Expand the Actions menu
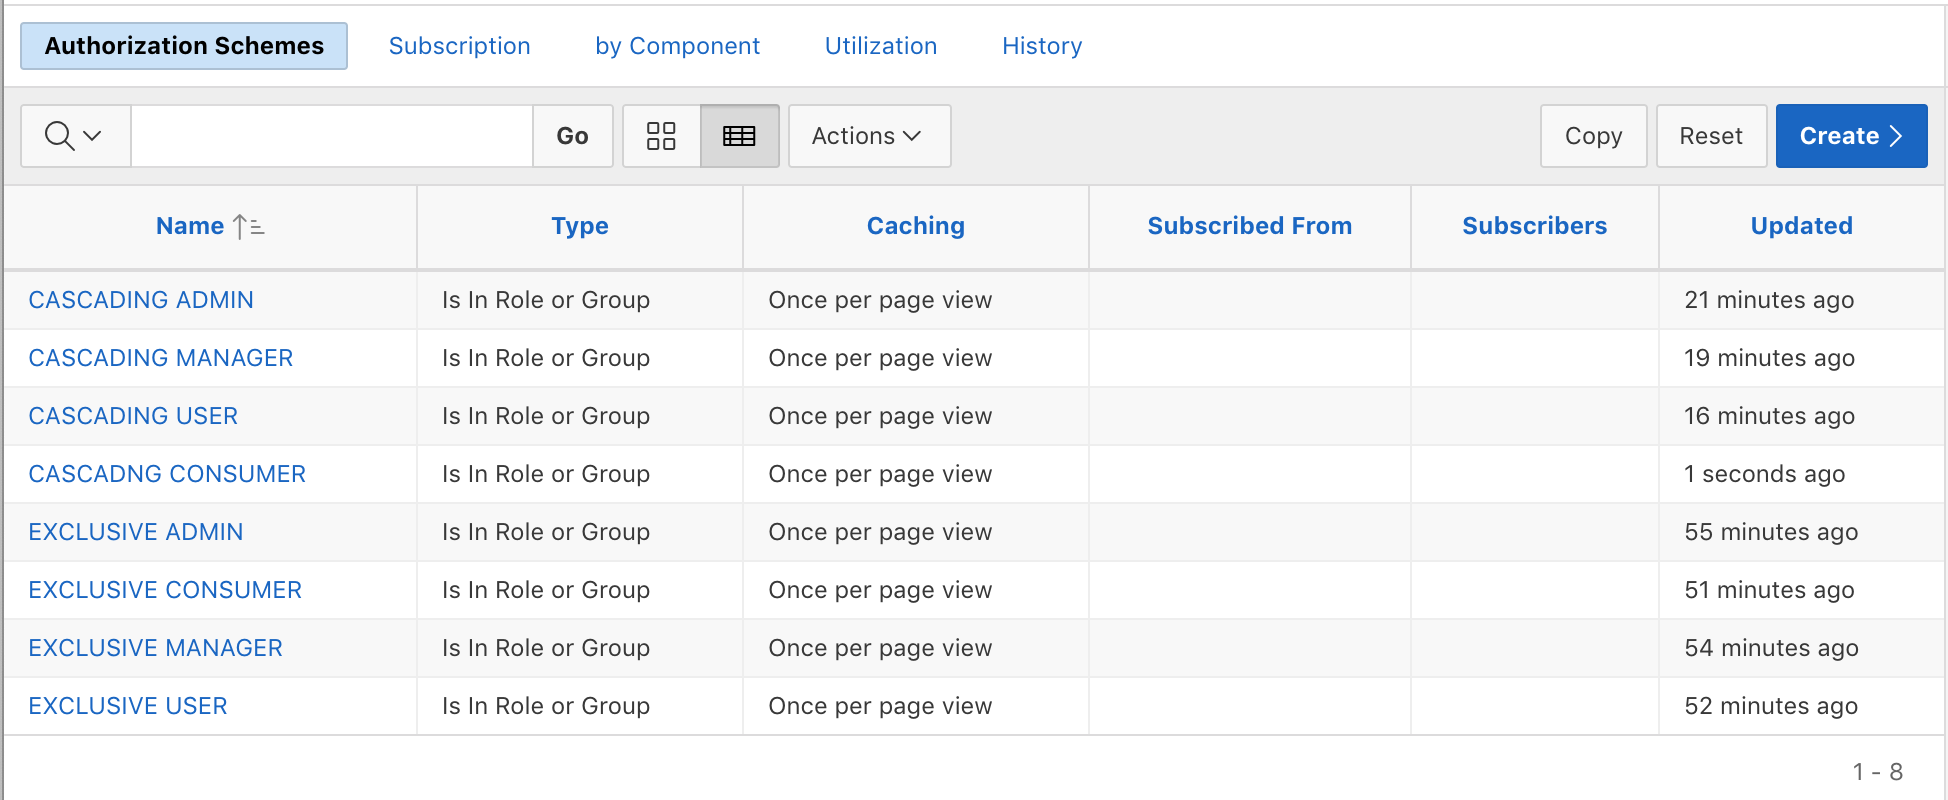 coord(868,136)
